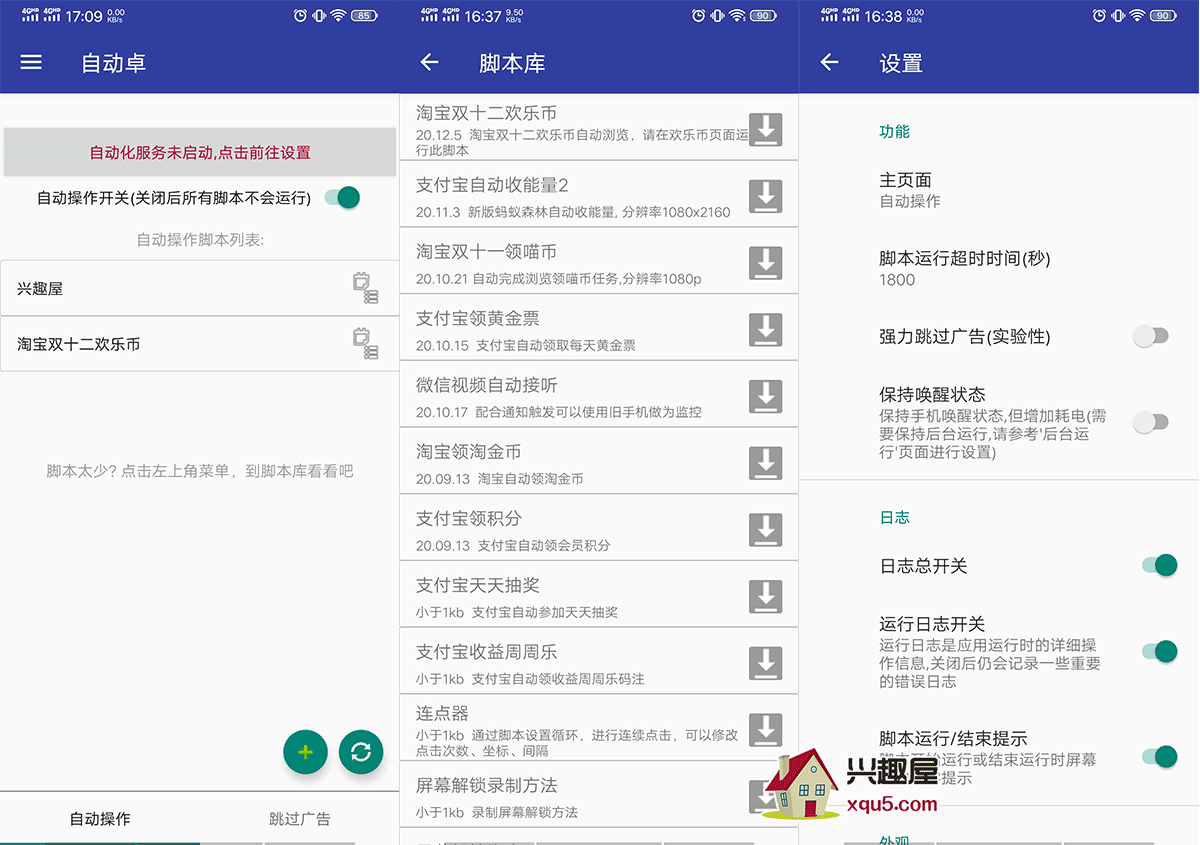This screenshot has width=1200, height=845.
Task: Tap the 日志 section header in settings
Action: point(895,517)
